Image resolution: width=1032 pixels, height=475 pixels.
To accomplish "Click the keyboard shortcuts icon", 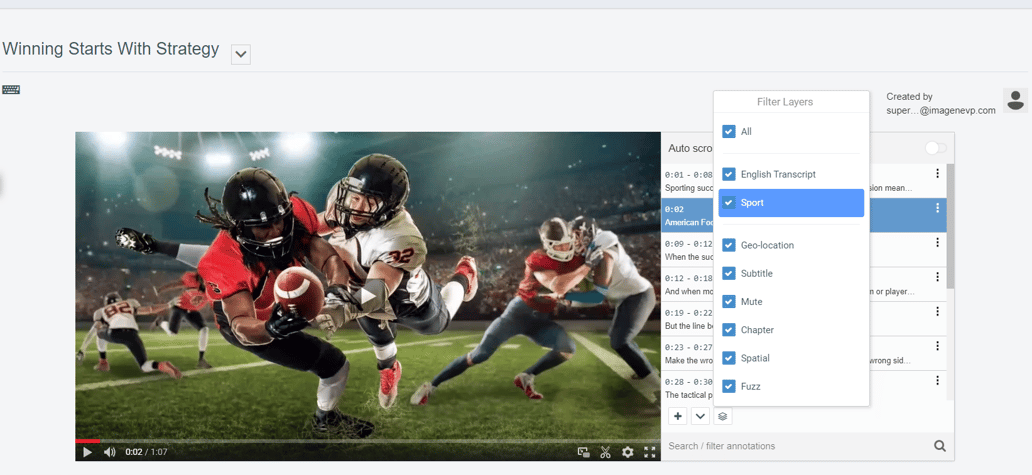I will (11, 89).
